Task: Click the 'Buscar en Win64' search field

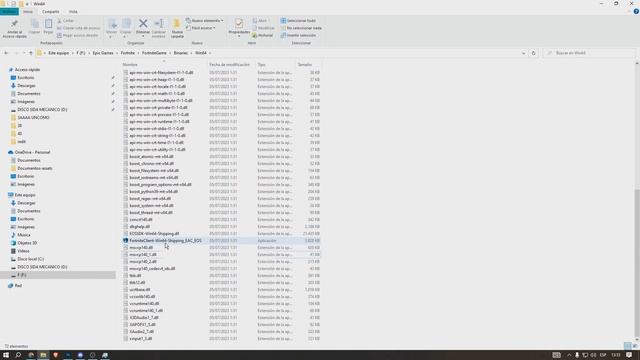Action: (589, 53)
